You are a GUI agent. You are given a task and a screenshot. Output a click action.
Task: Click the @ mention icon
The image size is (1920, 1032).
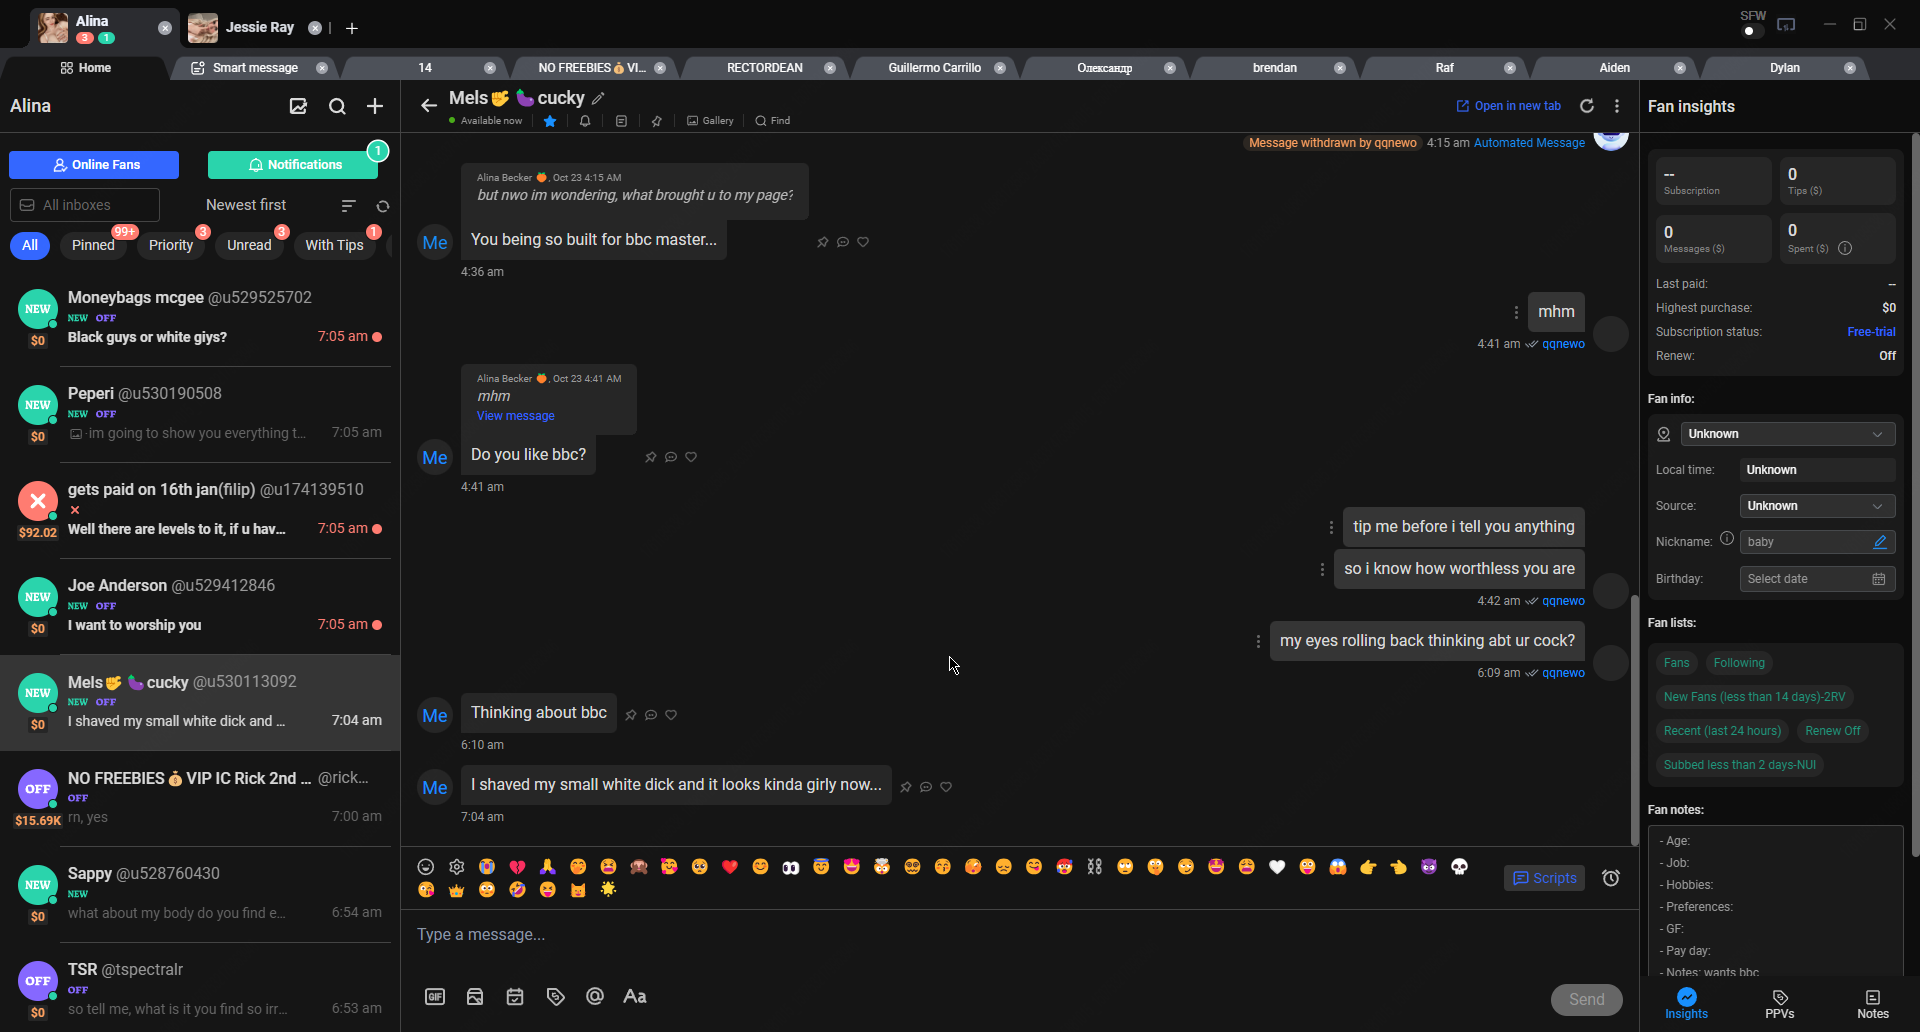595,996
